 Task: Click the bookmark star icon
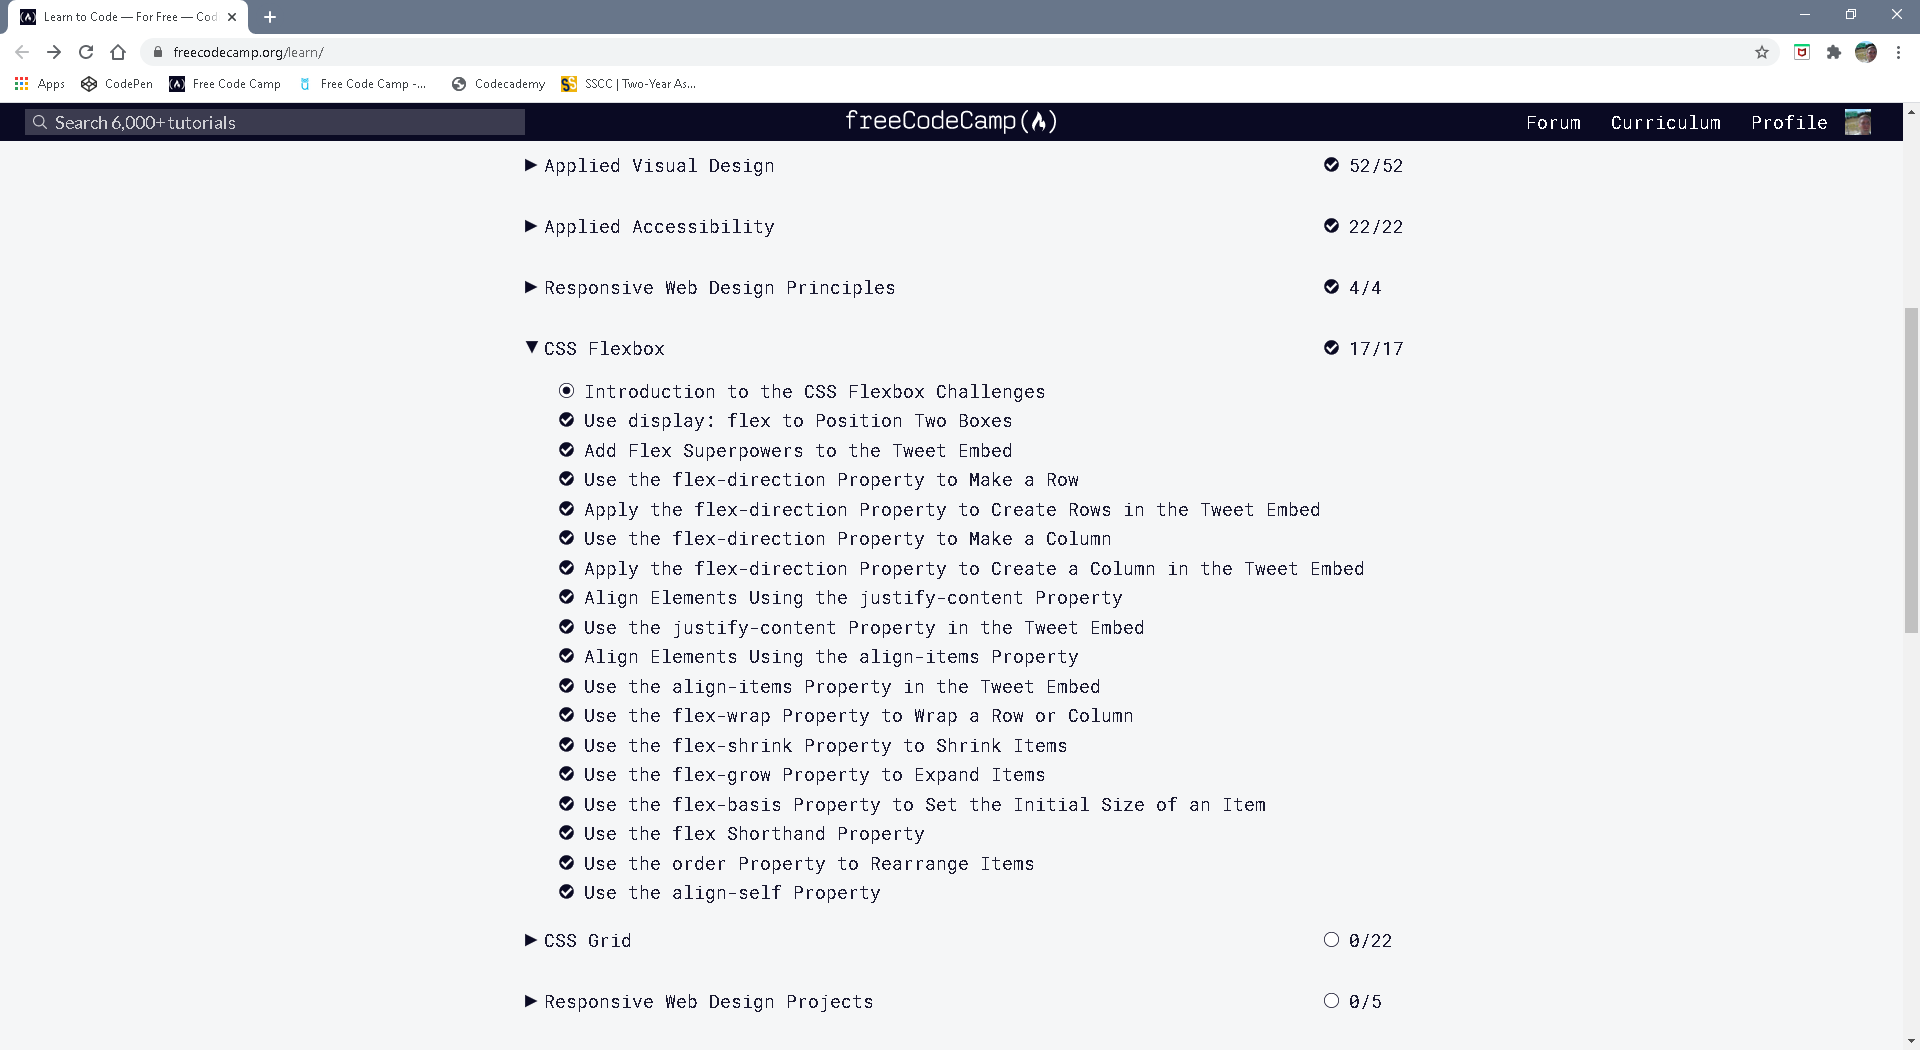(x=1763, y=52)
